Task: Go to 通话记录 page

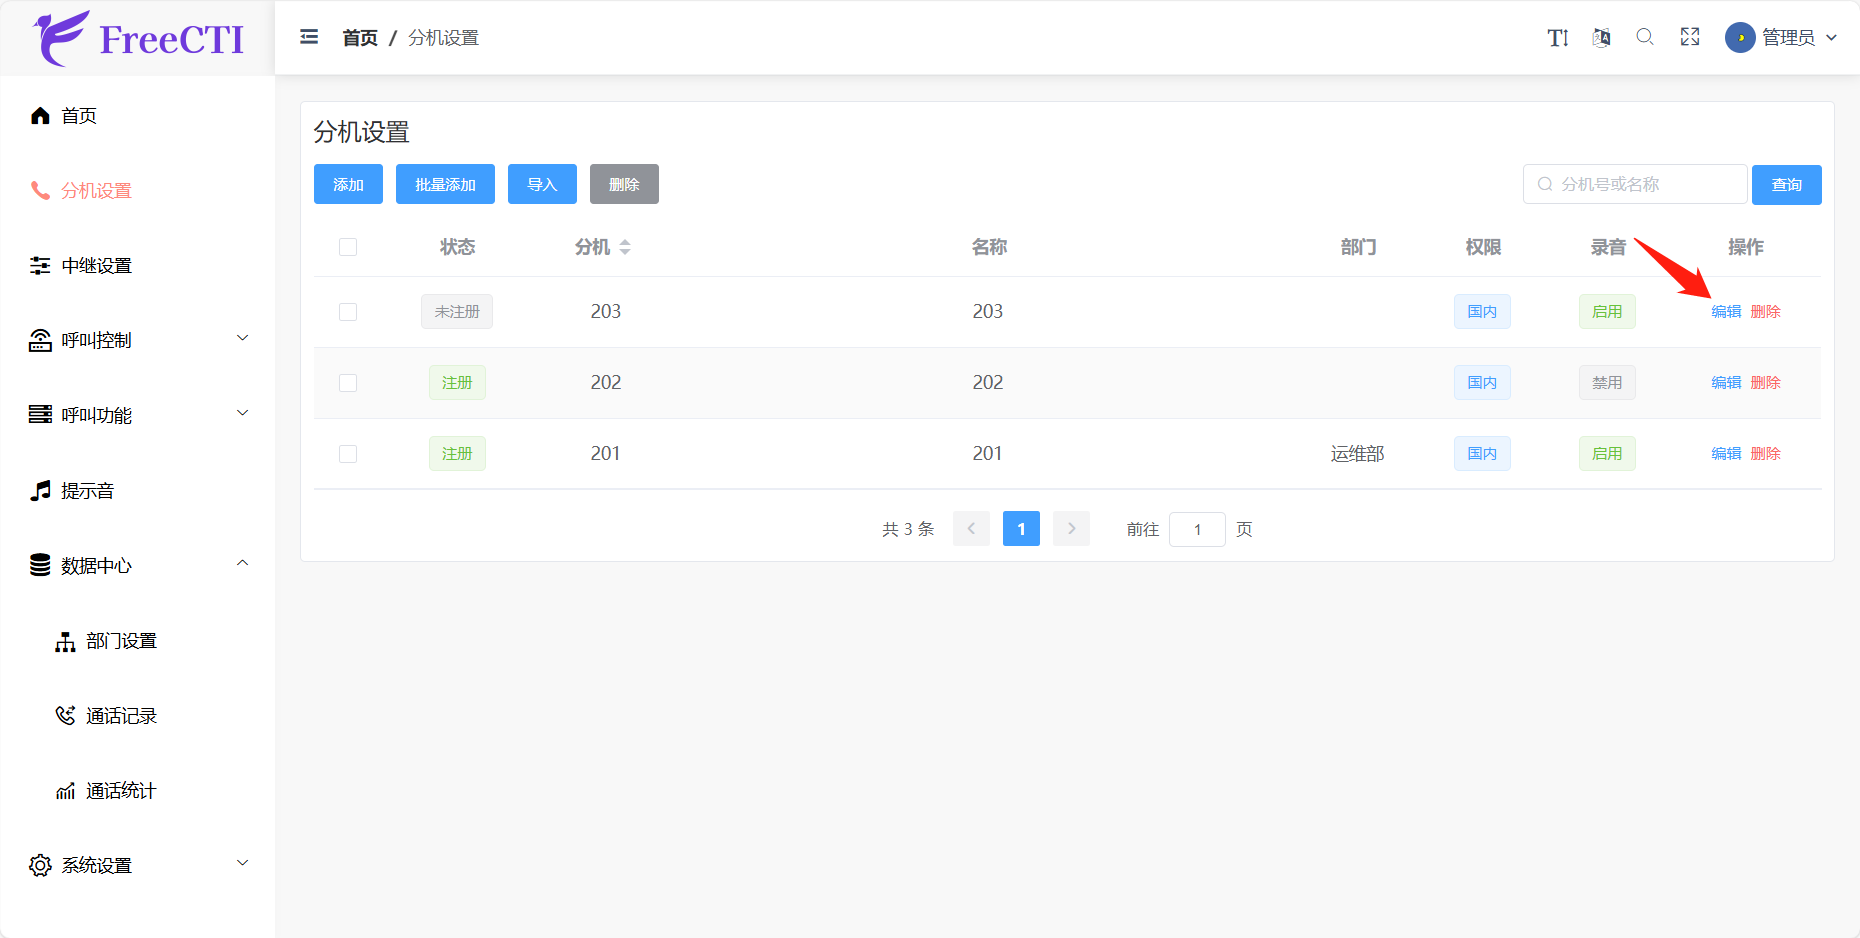Action: point(121,716)
